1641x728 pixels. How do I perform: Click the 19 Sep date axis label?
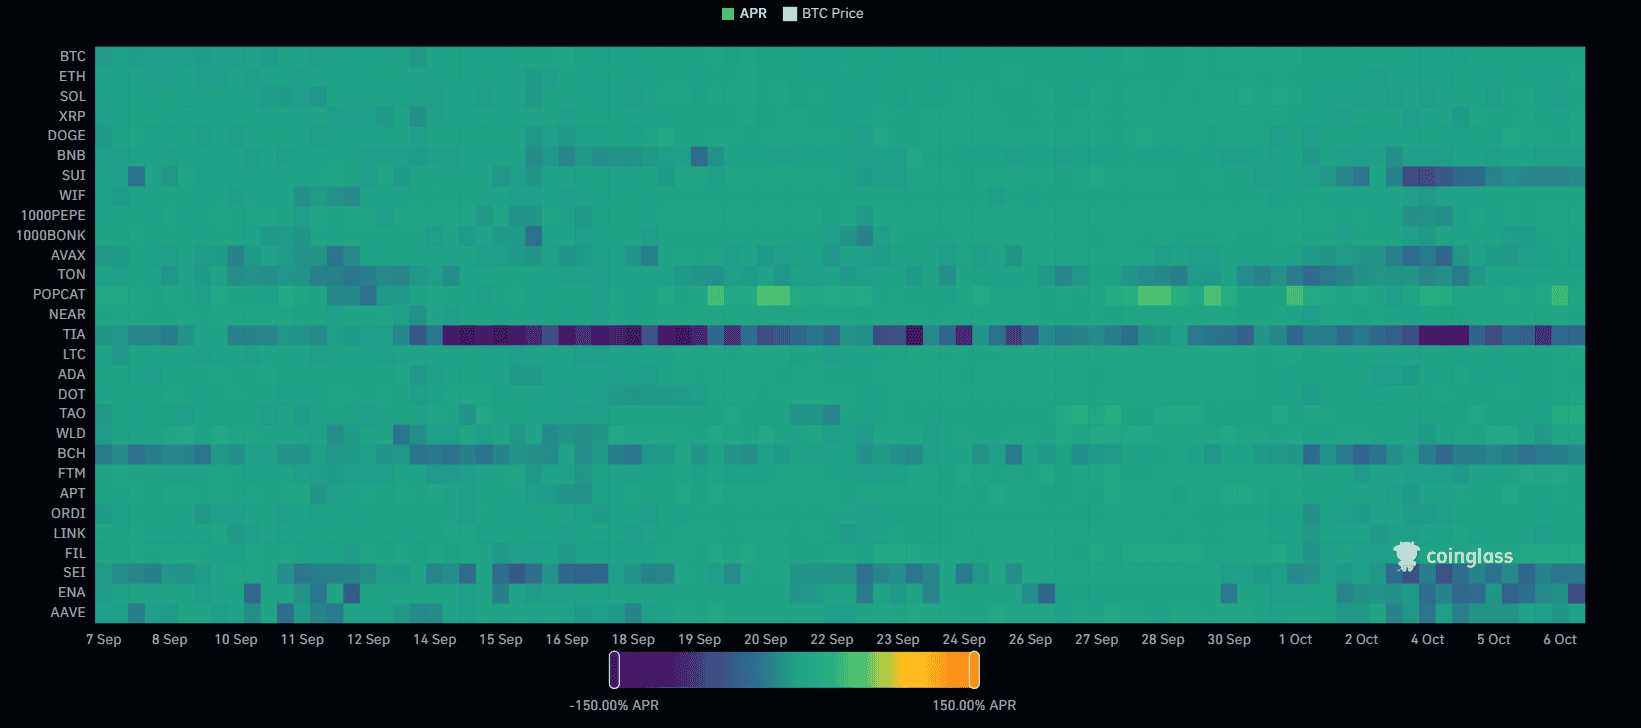[x=699, y=639]
